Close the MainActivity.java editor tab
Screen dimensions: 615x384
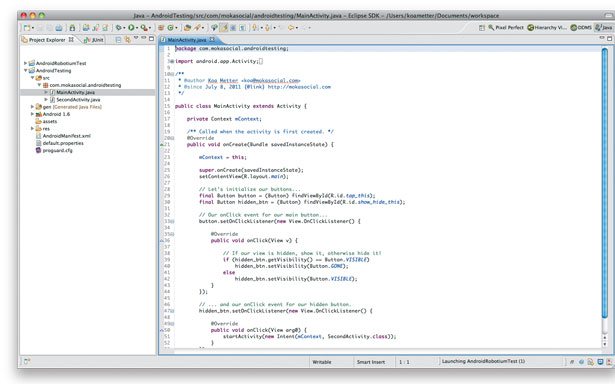point(212,40)
